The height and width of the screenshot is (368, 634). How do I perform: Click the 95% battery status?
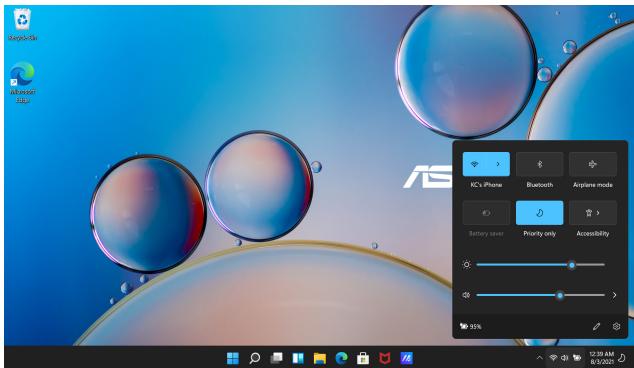pos(471,326)
